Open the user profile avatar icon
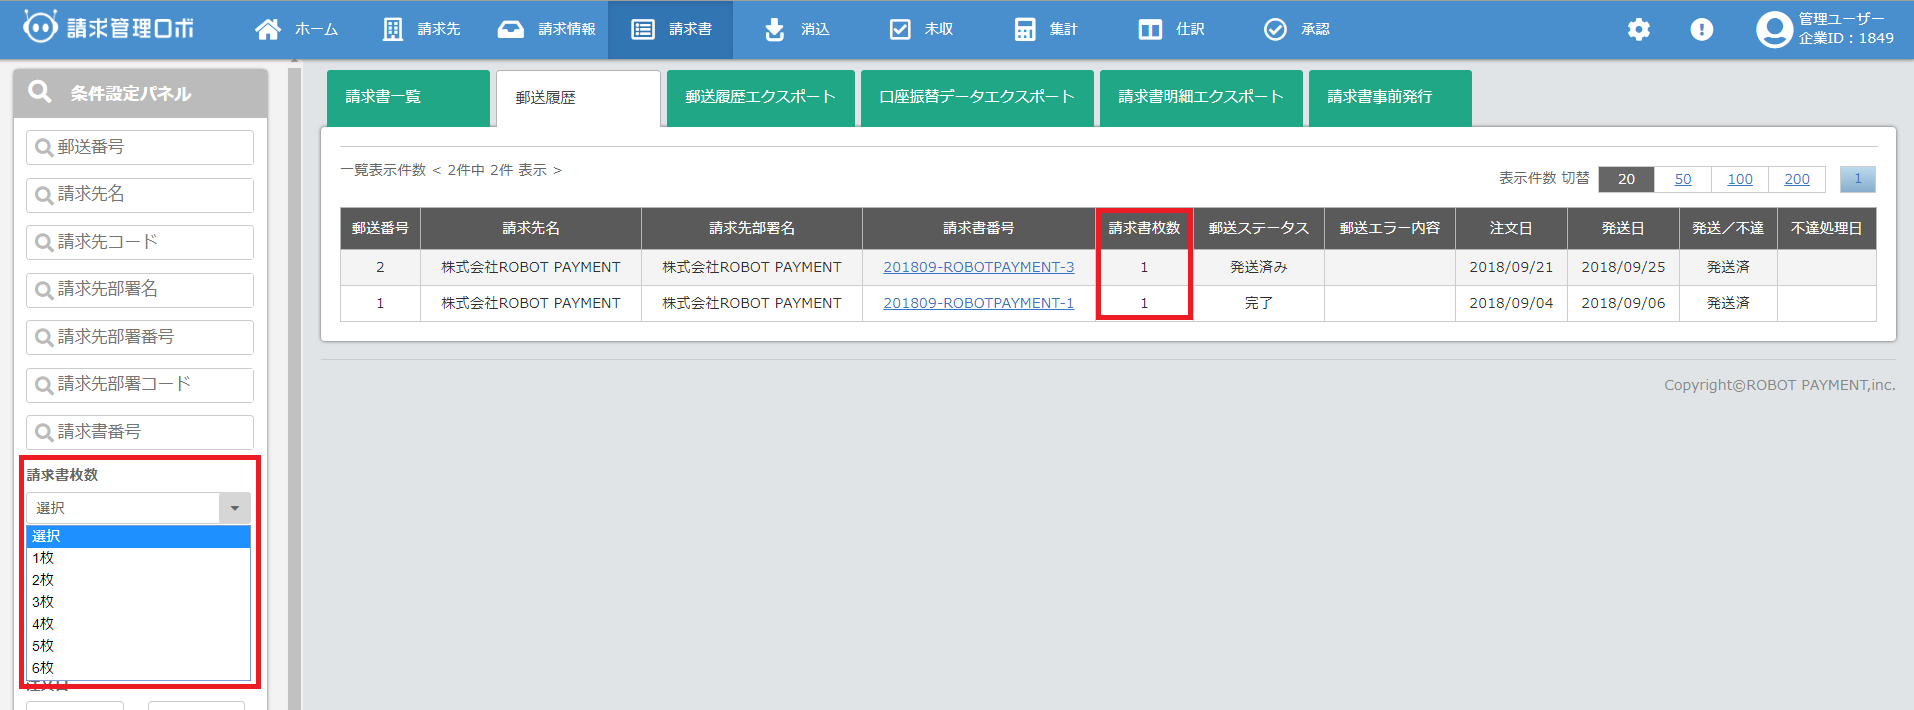Screen dimensions: 1914x710 point(1774,30)
